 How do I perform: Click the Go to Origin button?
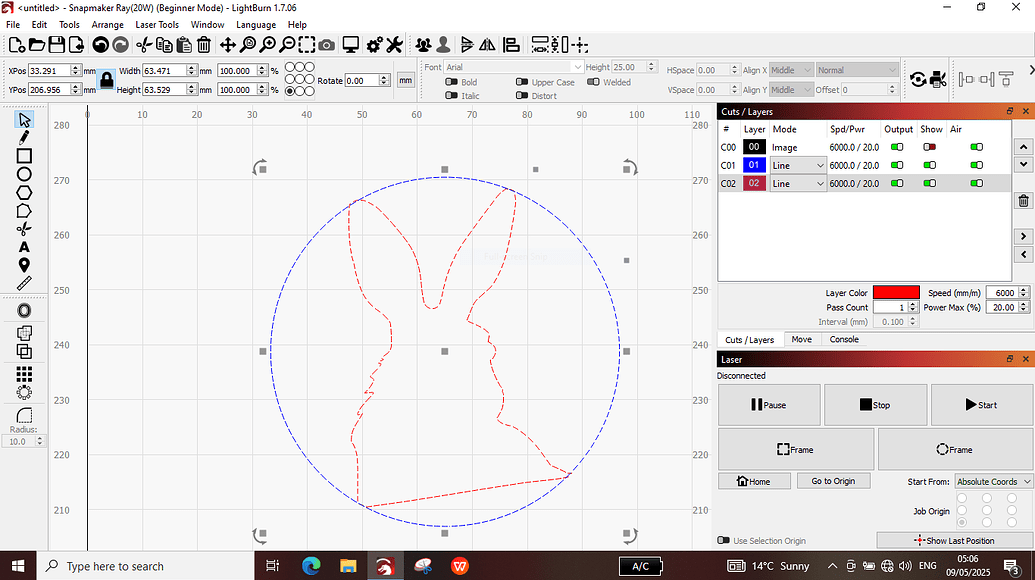[833, 481]
